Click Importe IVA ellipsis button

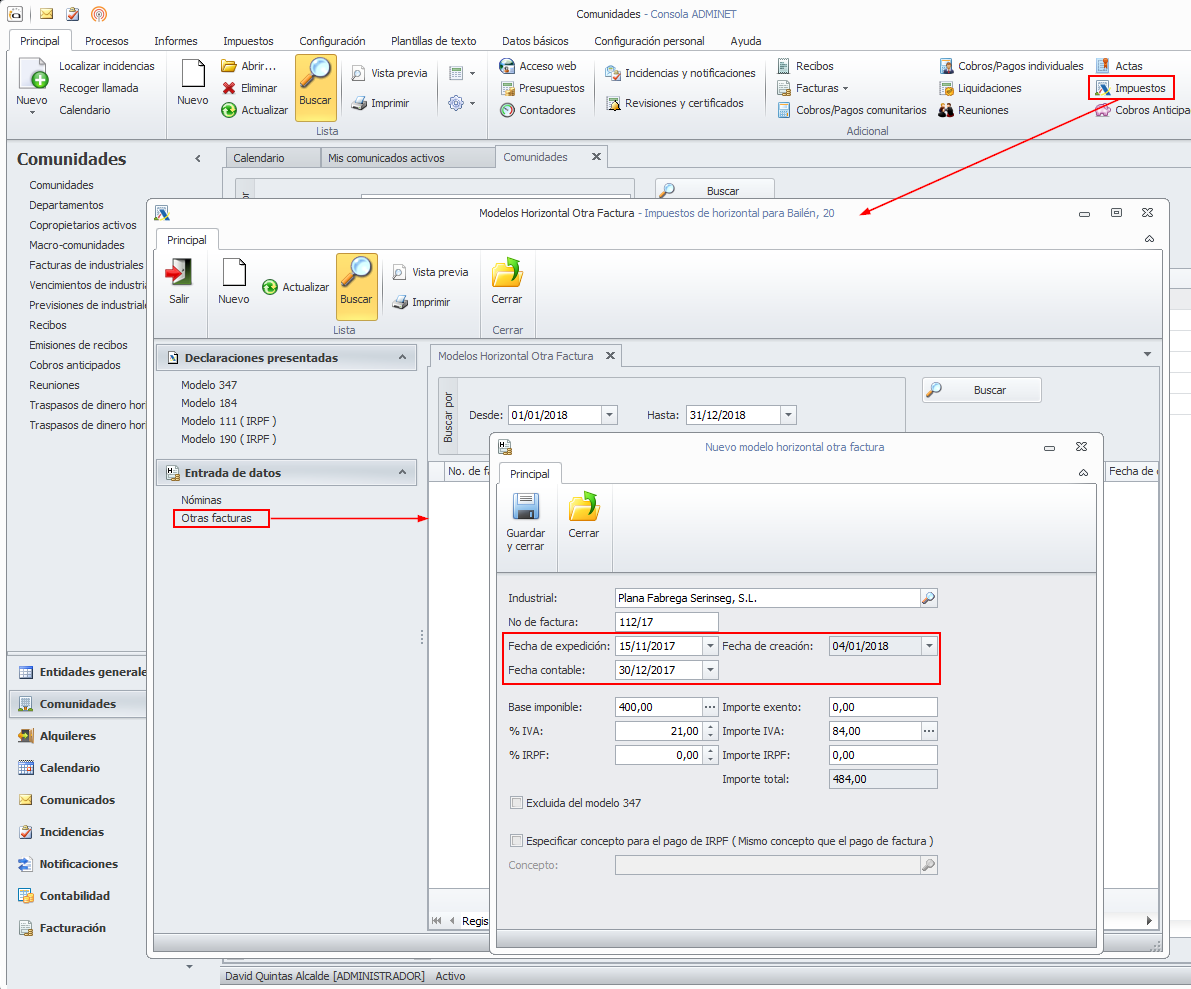929,731
